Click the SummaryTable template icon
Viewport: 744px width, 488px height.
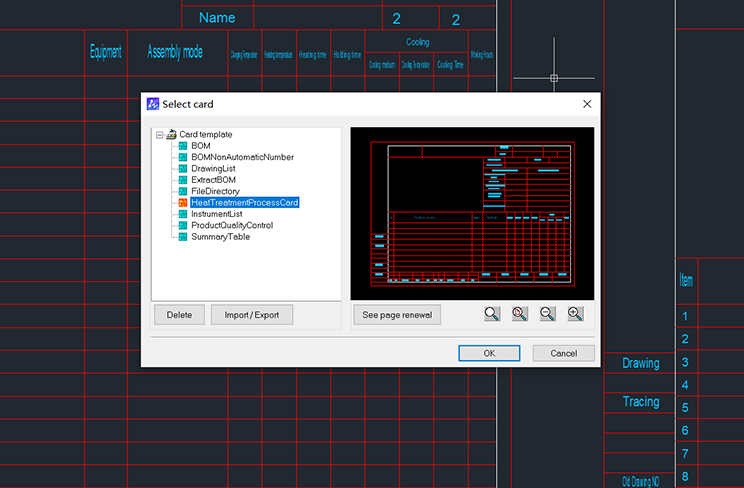coord(182,237)
